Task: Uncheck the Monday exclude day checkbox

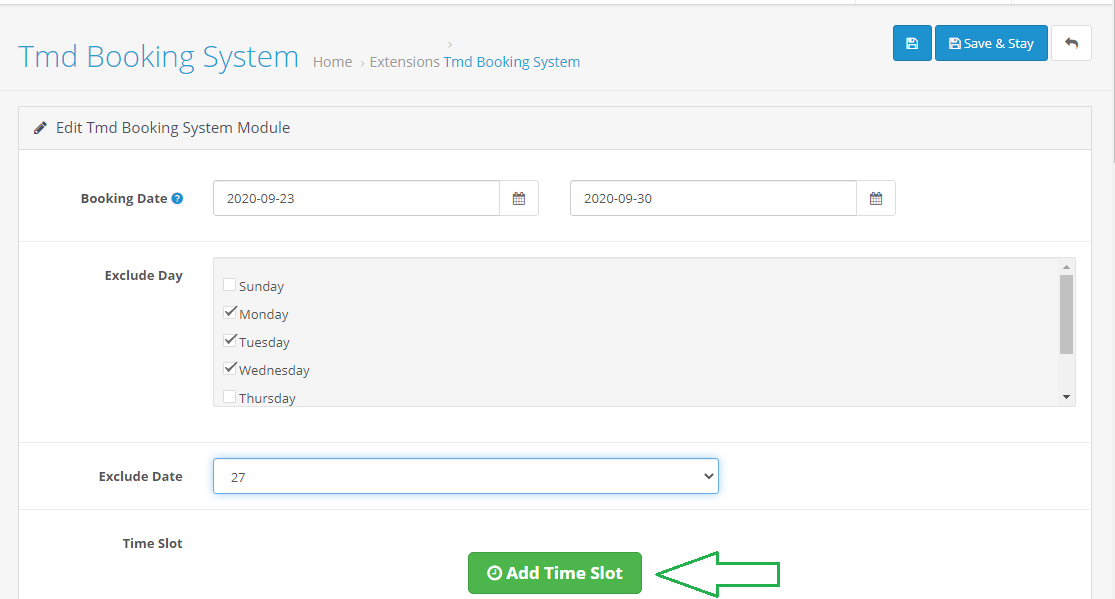Action: point(230,313)
